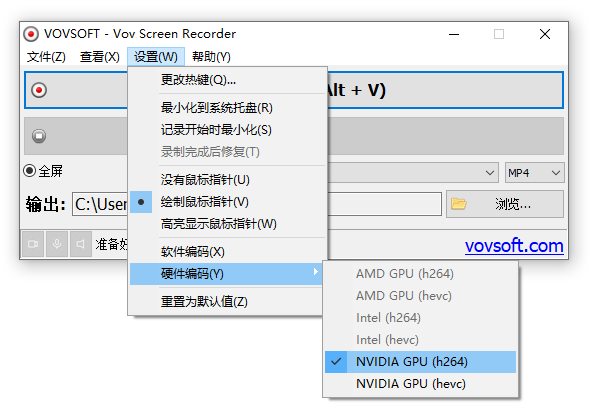Click the folder icon on browse button
The height and width of the screenshot is (409, 593).
pos(459,204)
